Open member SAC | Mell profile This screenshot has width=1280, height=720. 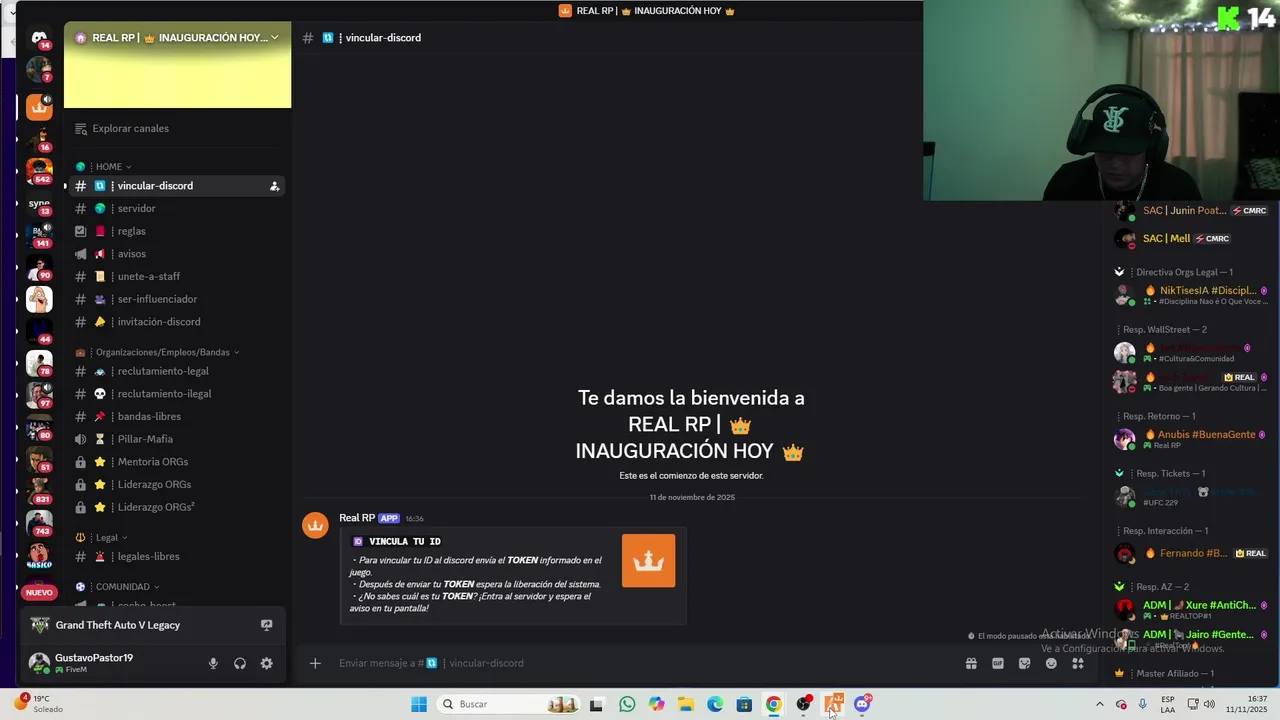1192,239
